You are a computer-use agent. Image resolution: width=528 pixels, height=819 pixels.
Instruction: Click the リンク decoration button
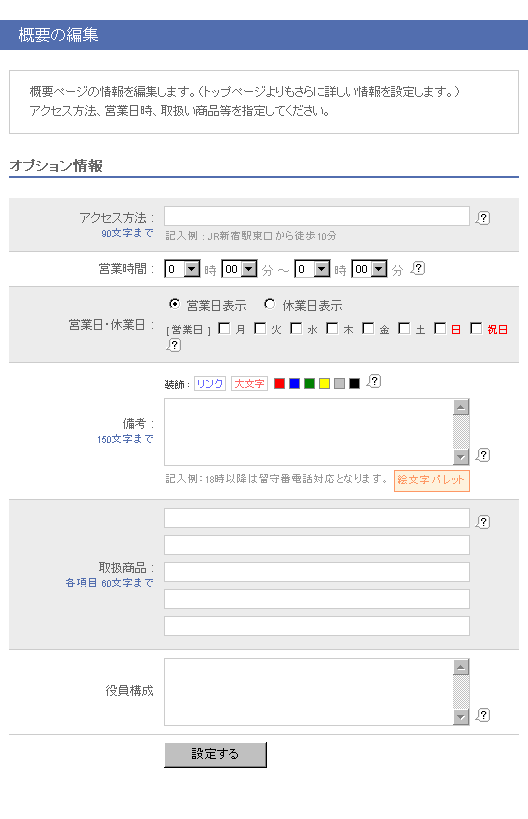pos(209,383)
